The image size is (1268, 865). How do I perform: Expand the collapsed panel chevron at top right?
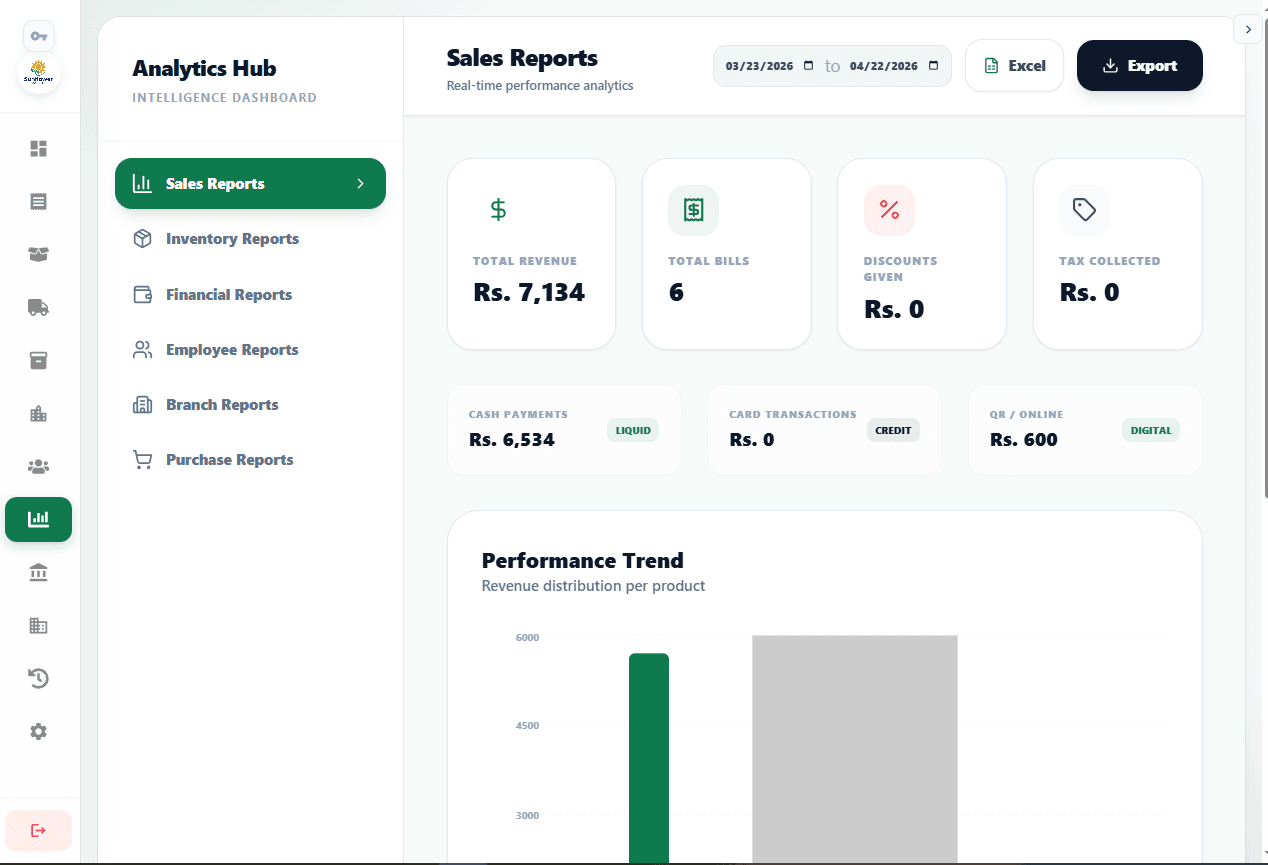pyautogui.click(x=1248, y=29)
